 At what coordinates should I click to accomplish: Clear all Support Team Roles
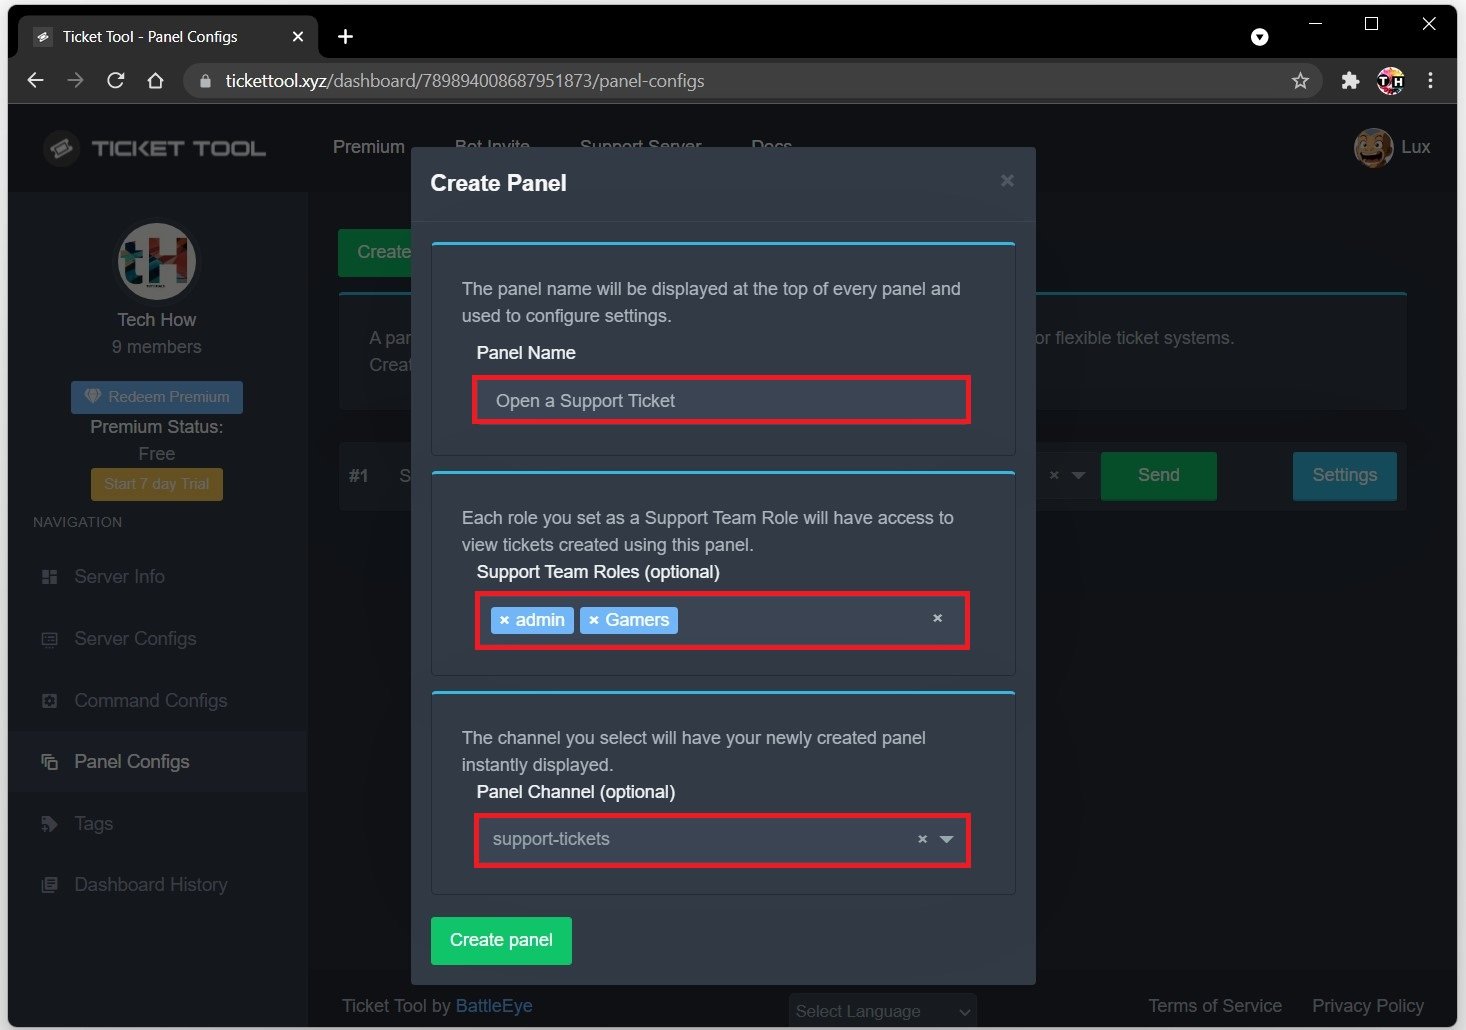937,619
